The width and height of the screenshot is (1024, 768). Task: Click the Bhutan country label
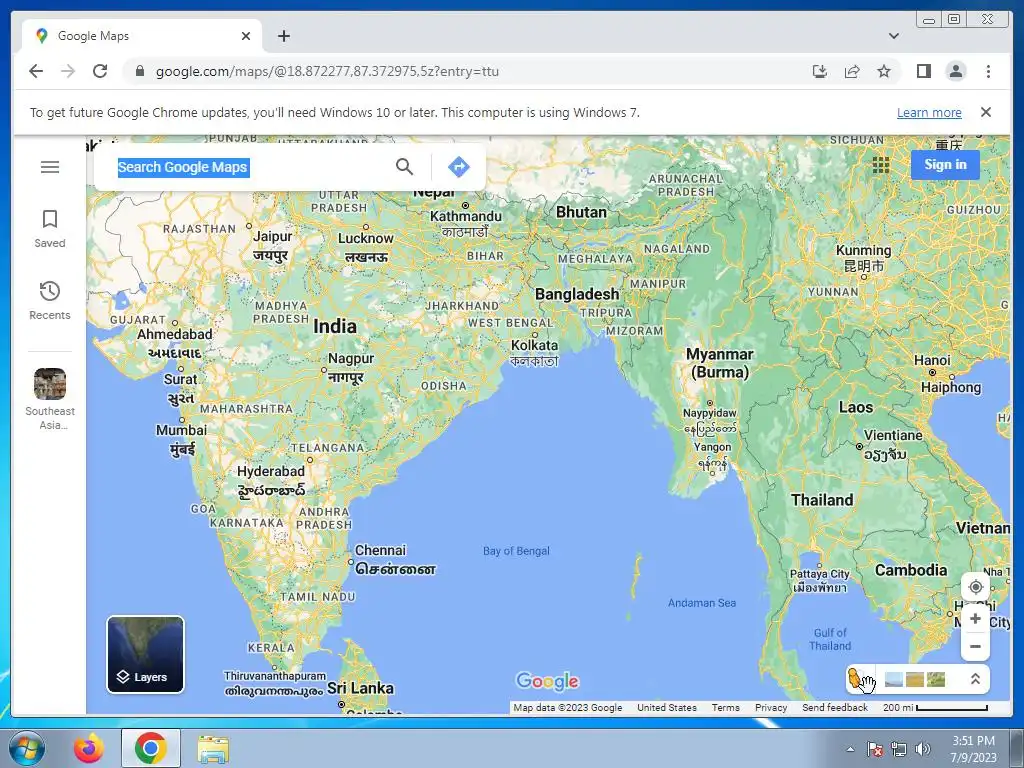pyautogui.click(x=581, y=212)
